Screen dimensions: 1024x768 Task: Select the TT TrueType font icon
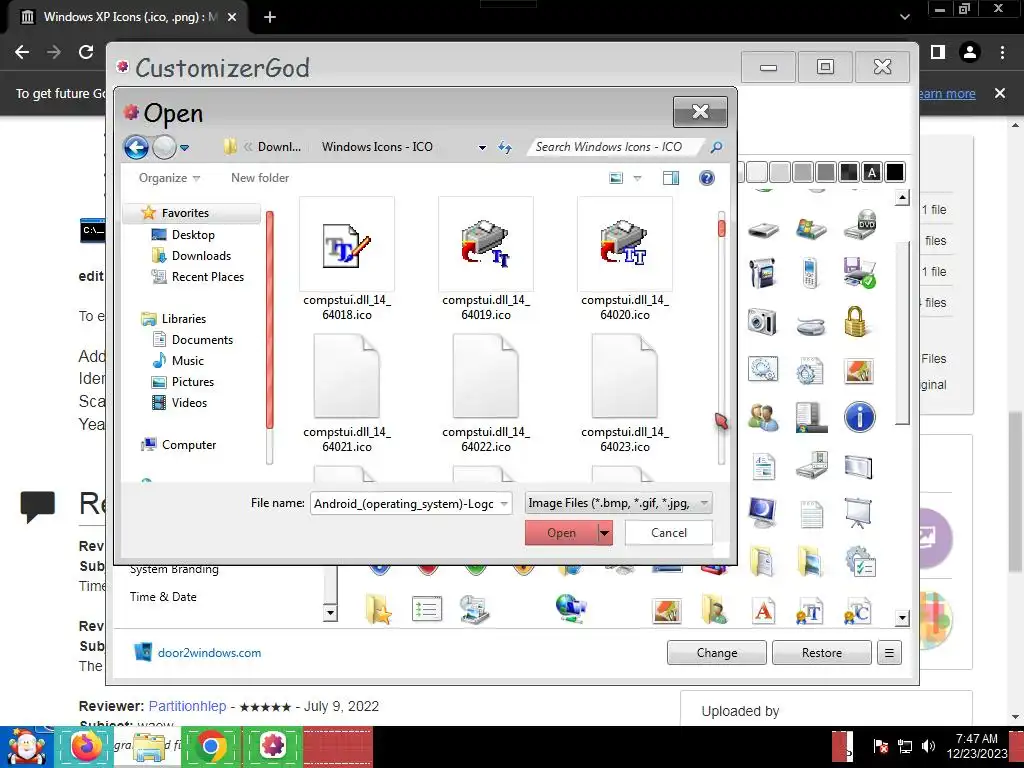tap(809, 612)
